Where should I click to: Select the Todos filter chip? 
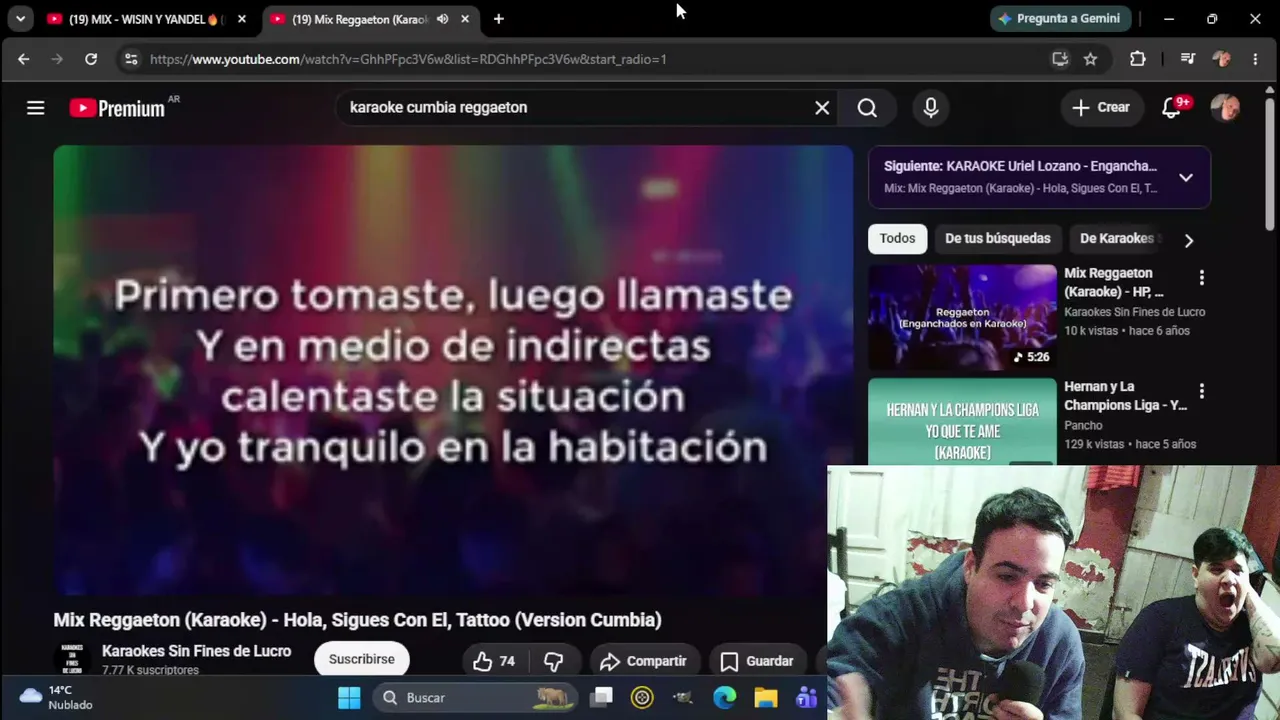tap(897, 239)
